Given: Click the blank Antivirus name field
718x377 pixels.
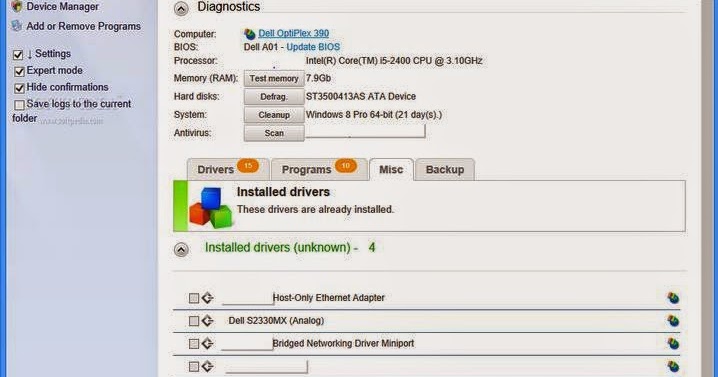Looking at the screenshot, I should click(365, 132).
